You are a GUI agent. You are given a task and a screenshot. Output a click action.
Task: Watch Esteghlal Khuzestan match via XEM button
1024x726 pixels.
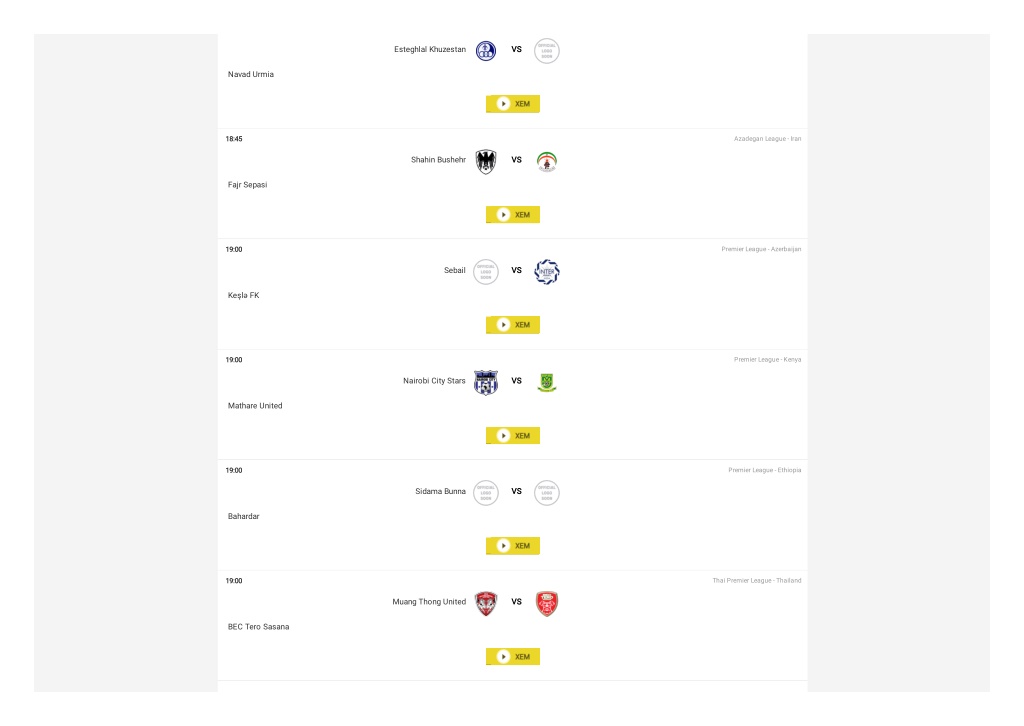point(513,104)
